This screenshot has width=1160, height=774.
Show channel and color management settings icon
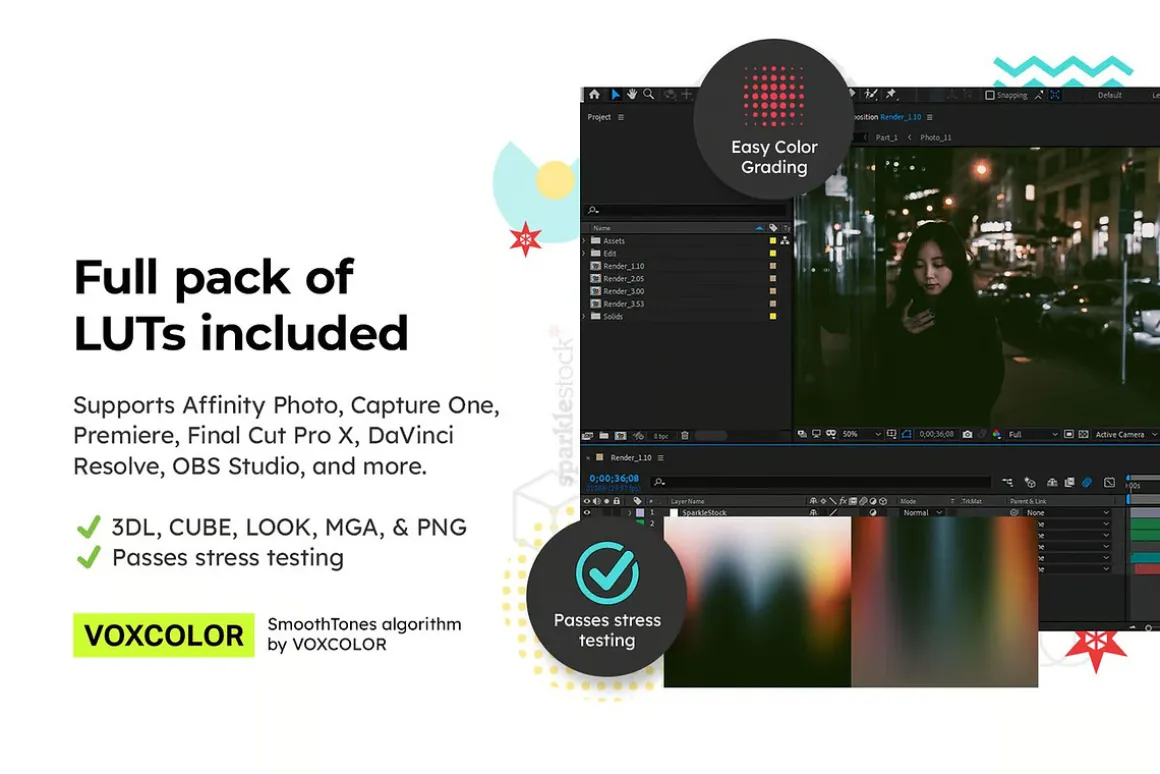(x=997, y=434)
